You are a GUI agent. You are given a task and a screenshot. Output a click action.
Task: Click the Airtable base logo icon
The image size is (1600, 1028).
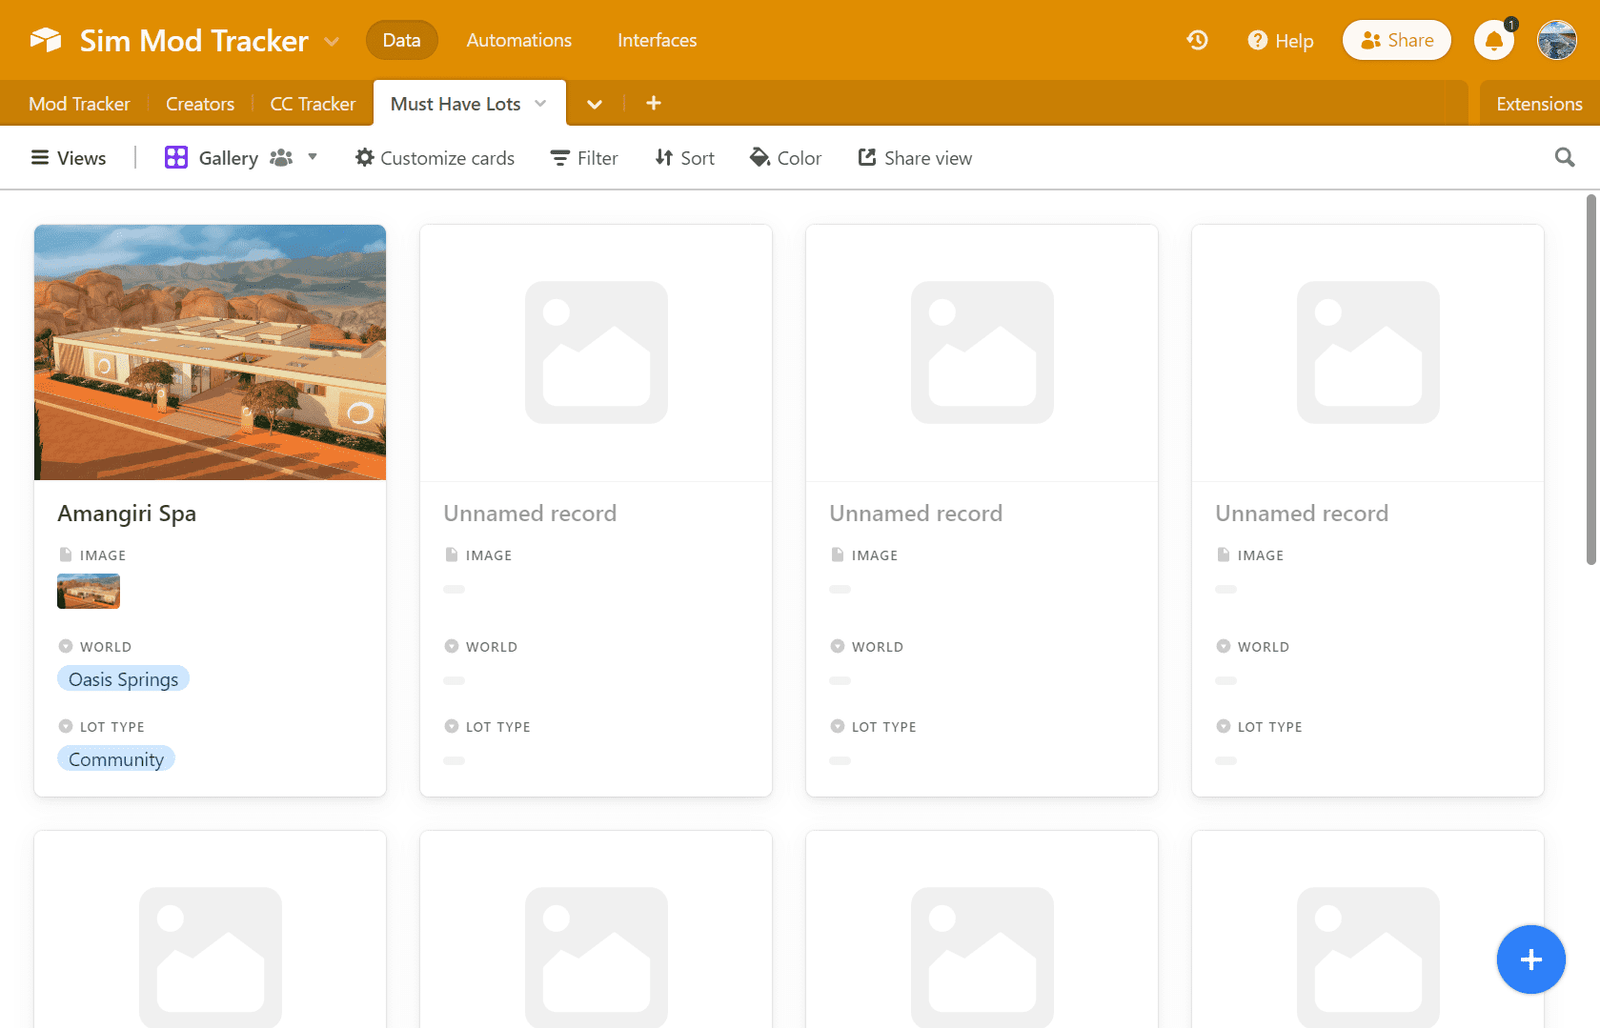(x=46, y=40)
